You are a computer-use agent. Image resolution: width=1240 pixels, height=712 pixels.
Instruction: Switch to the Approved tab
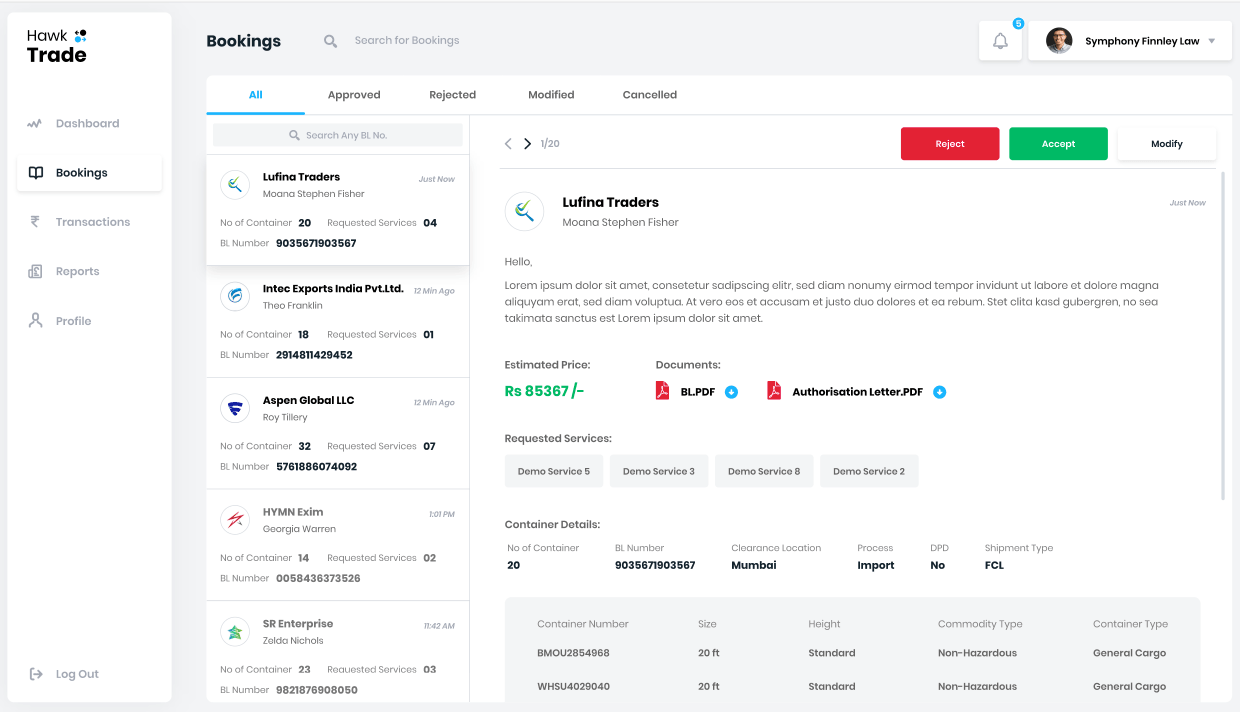354,95
